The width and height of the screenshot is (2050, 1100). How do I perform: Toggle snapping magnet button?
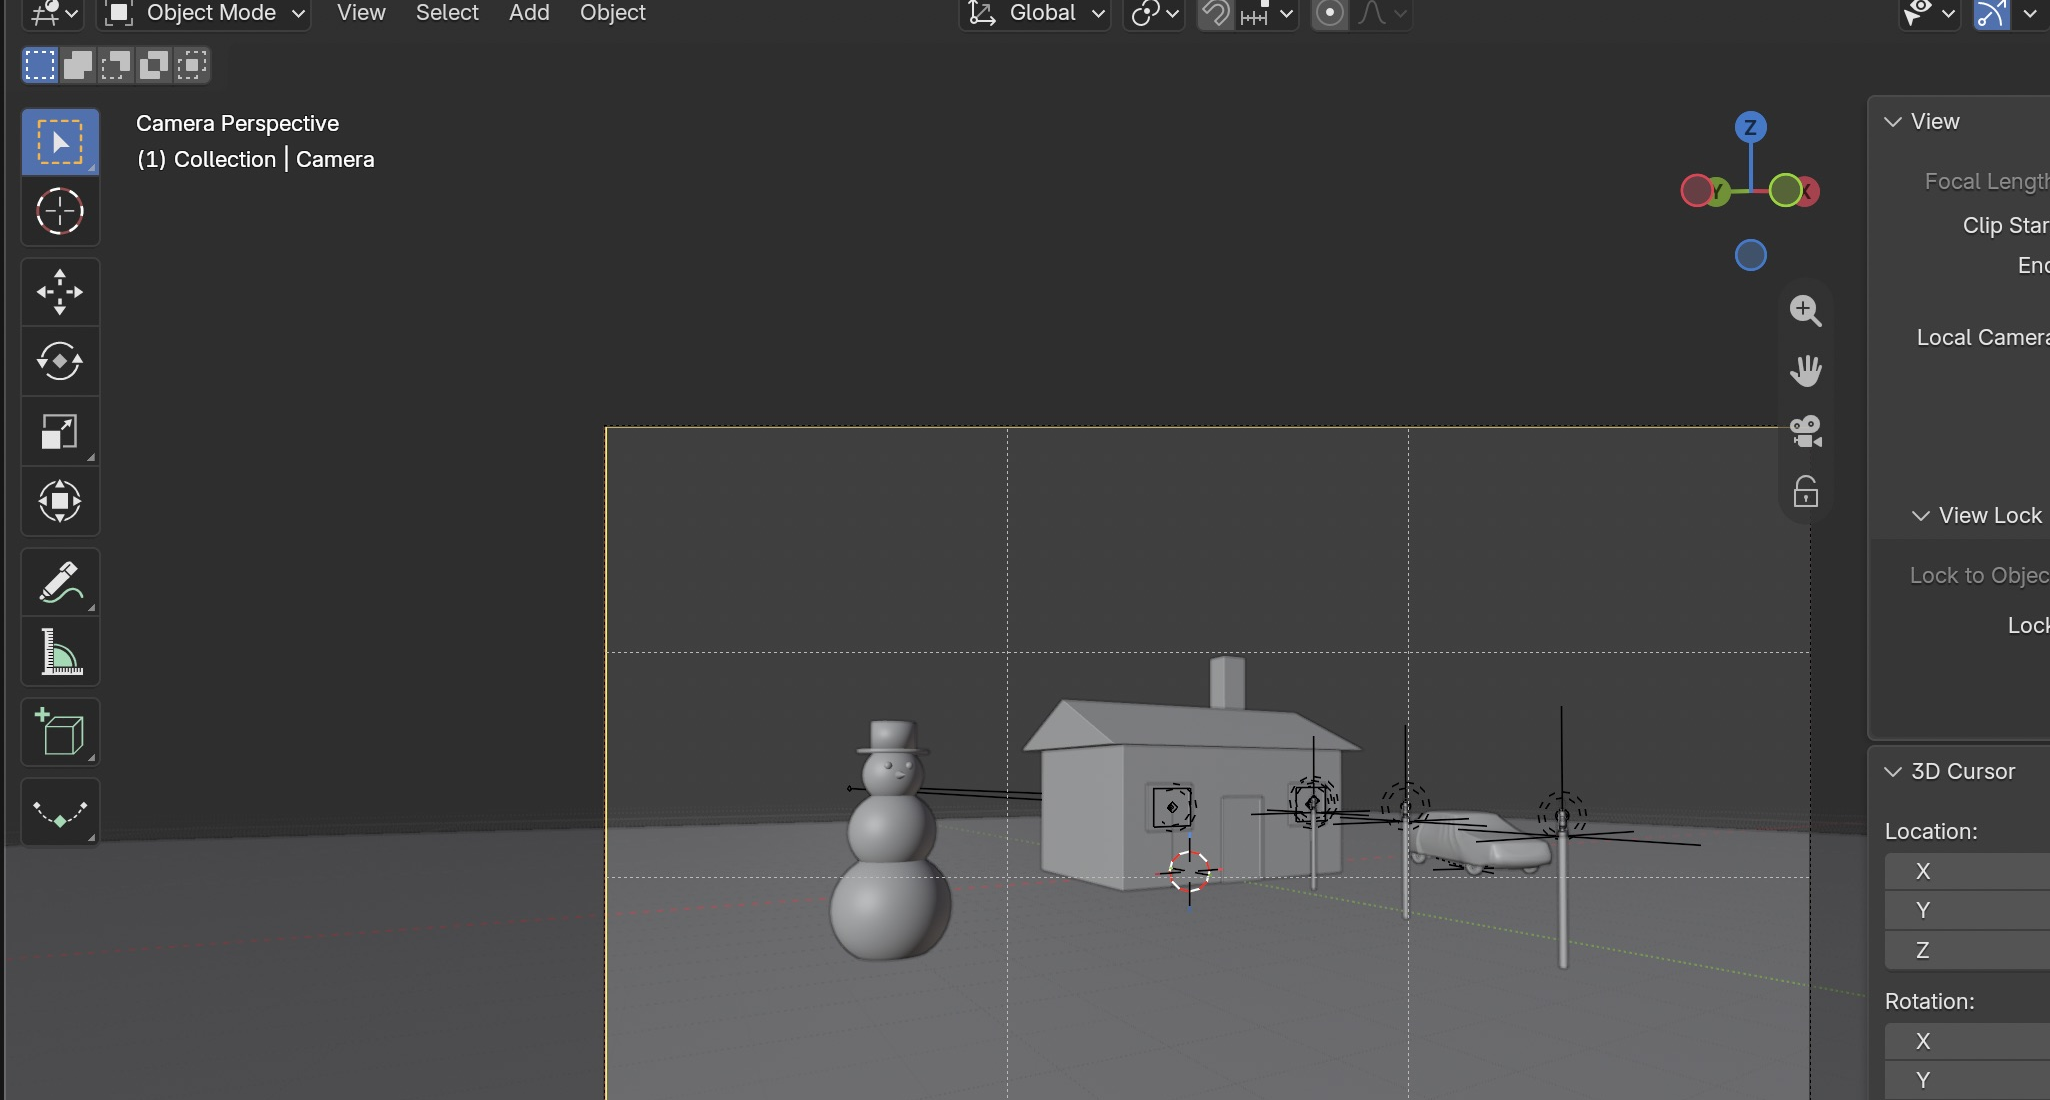tap(1215, 13)
